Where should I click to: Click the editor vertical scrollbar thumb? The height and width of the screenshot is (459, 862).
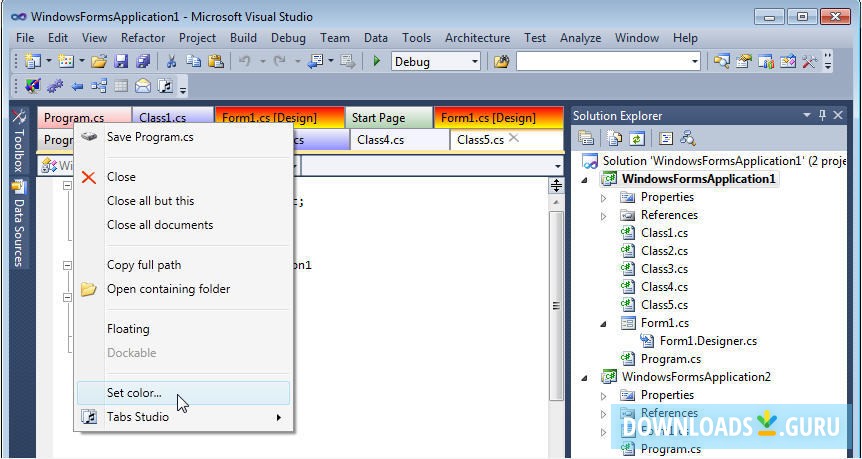(556, 306)
